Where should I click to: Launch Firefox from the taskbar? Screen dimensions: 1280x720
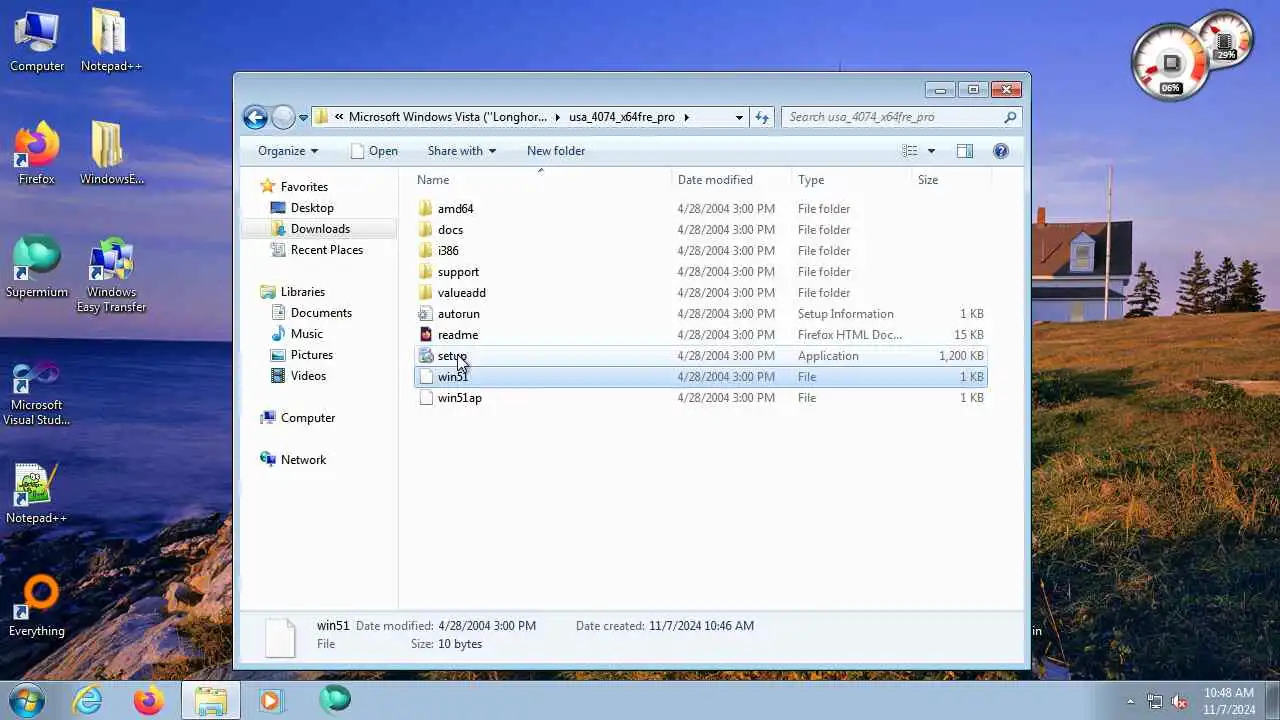coord(149,700)
